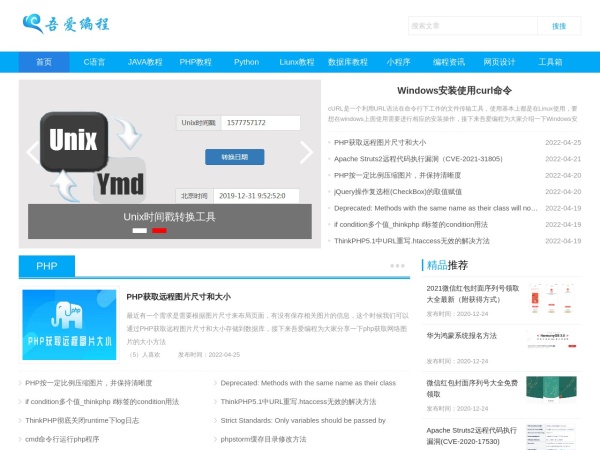Open the Python navigation menu item
Screen dimensions: 600x450
point(246,62)
